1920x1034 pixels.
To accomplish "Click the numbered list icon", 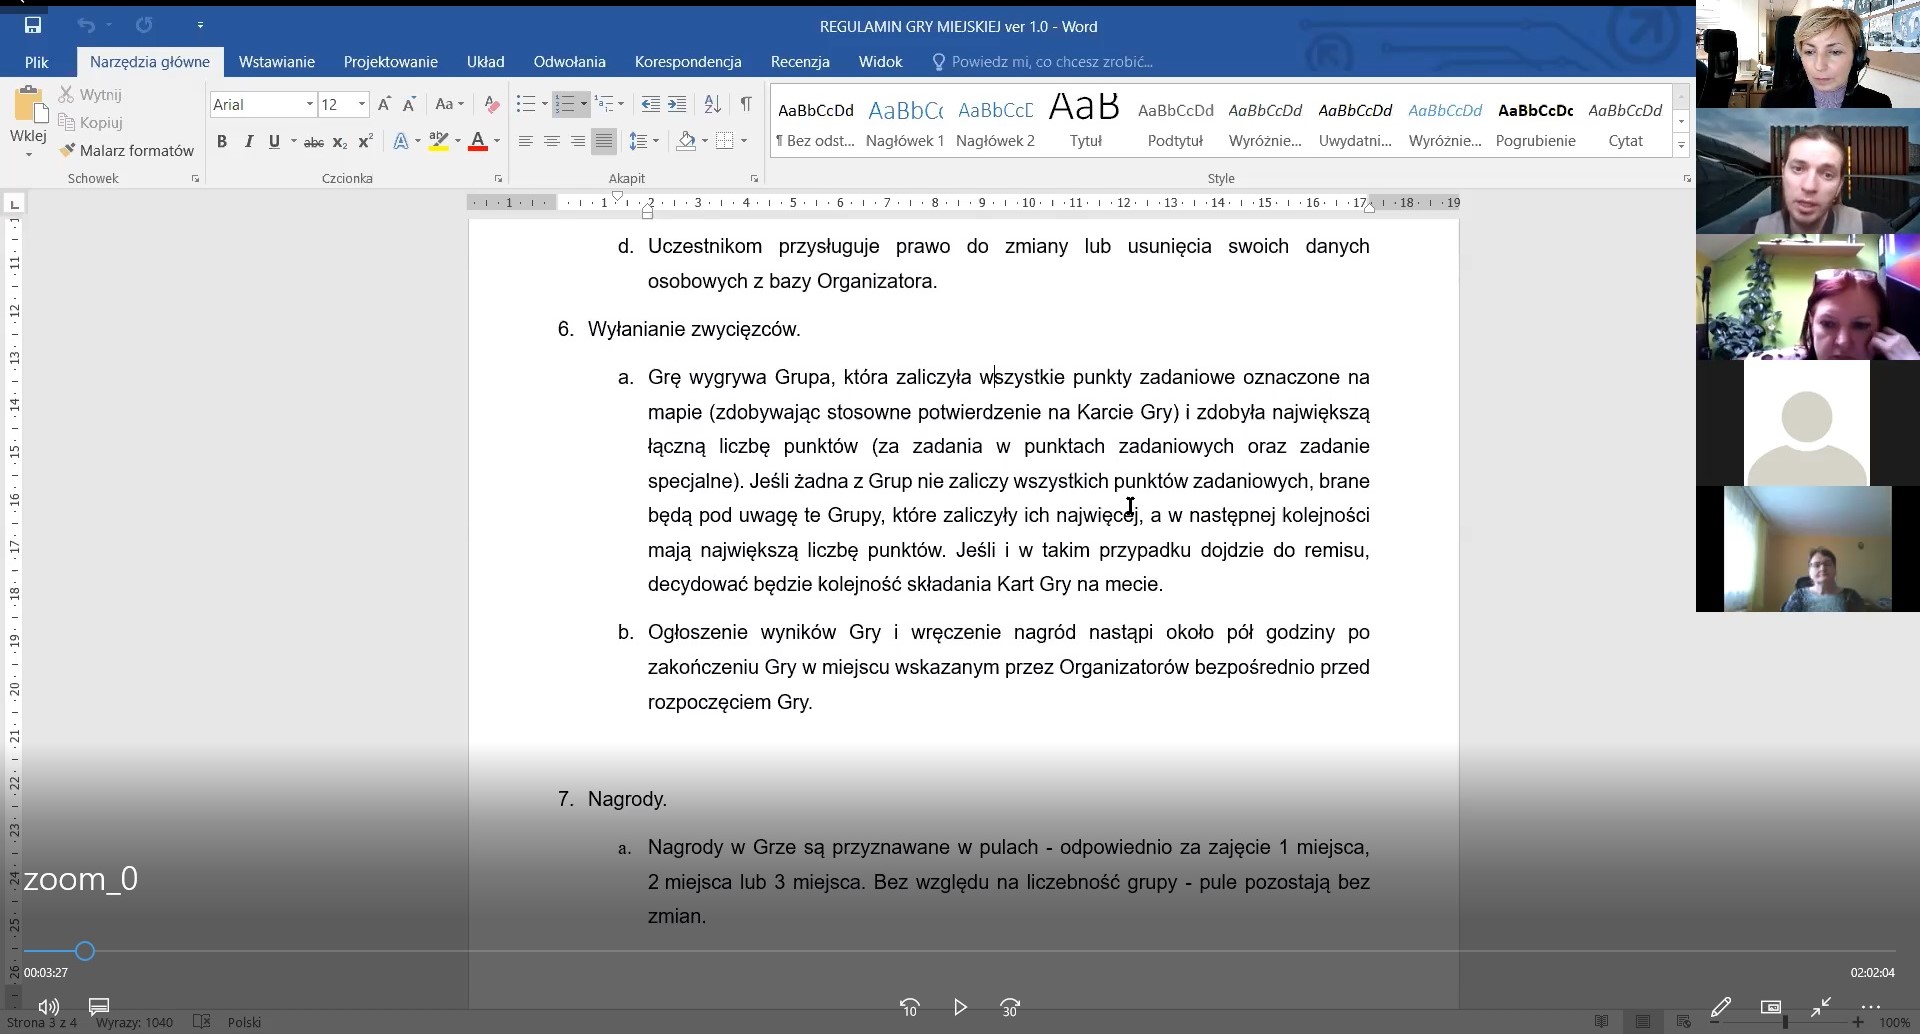I will tap(565, 104).
